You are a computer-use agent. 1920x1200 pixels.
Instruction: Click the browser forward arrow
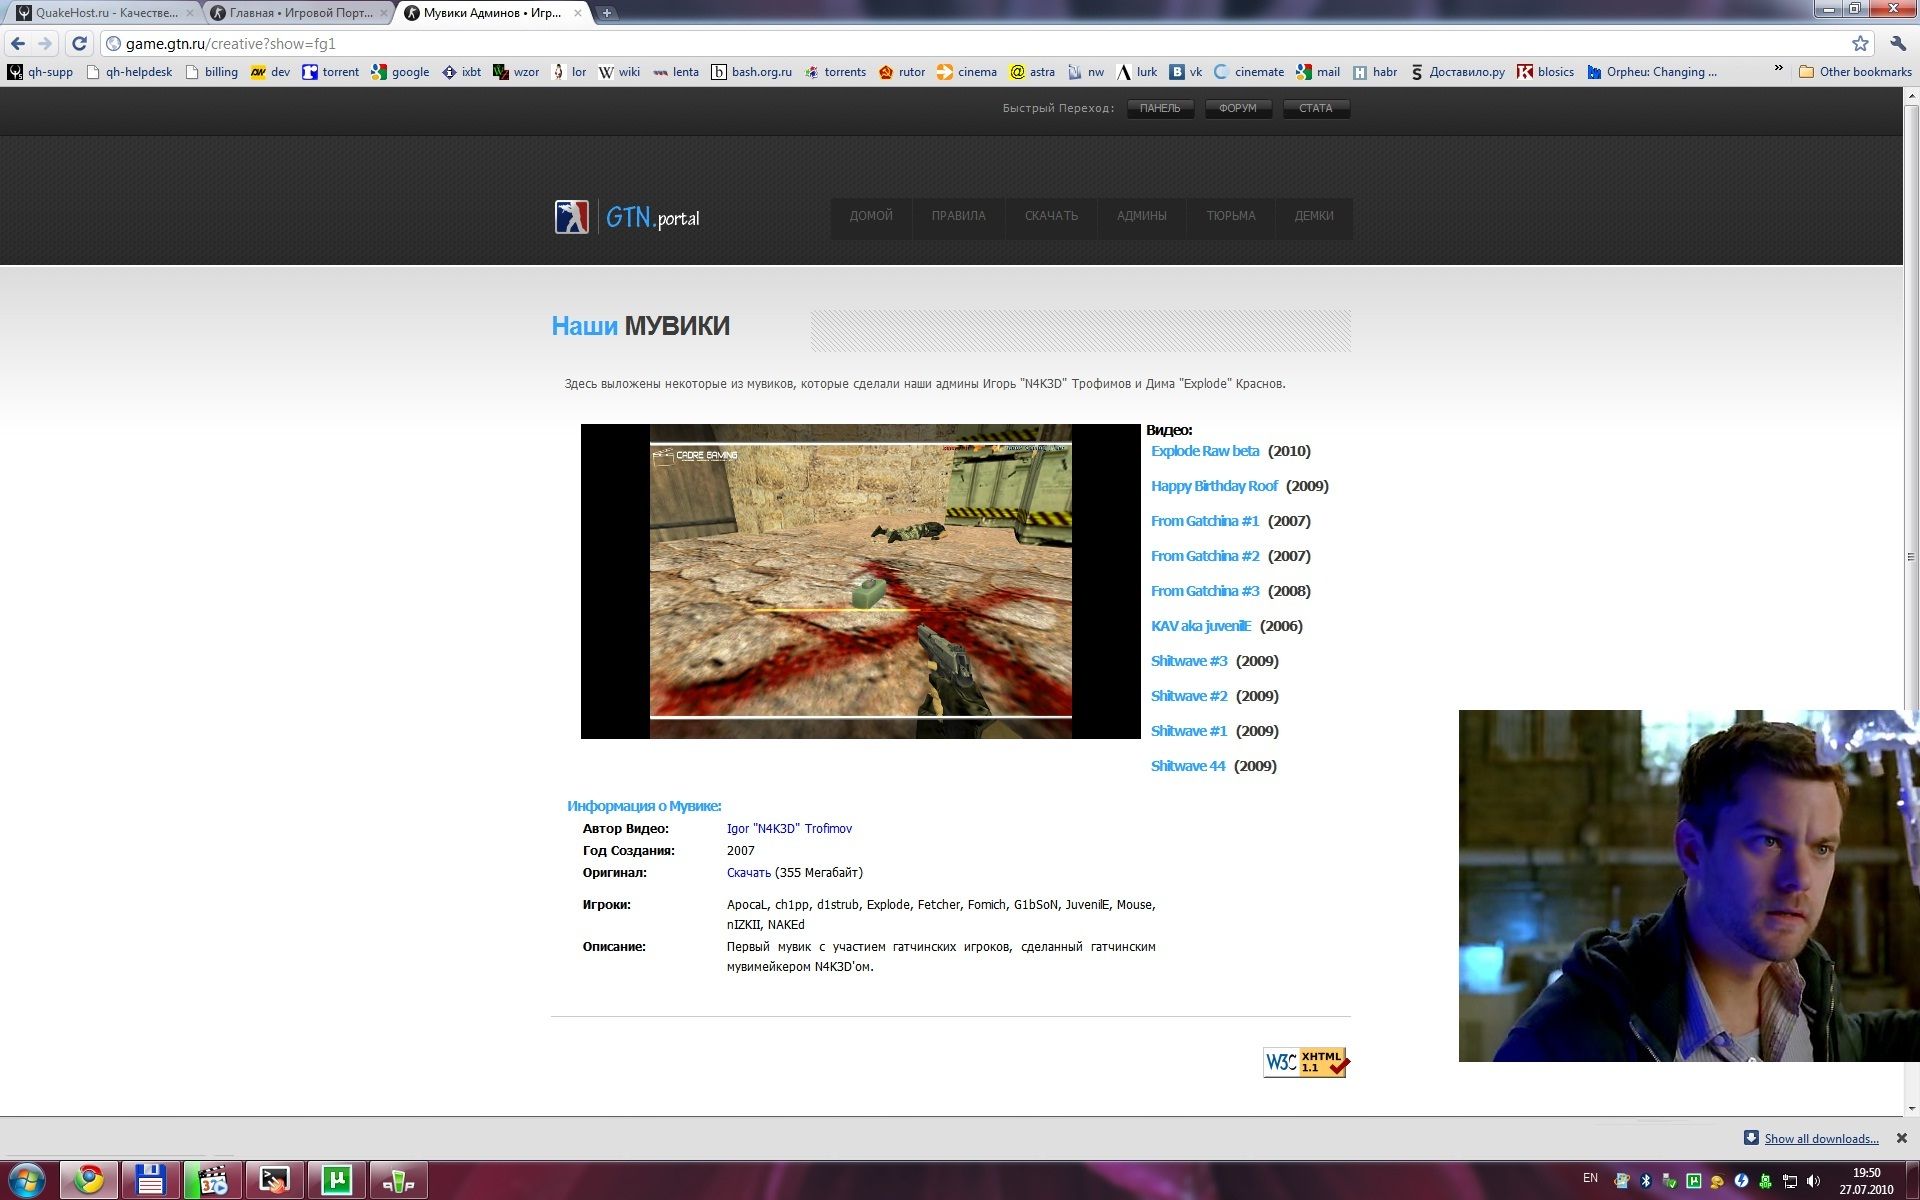[x=45, y=44]
